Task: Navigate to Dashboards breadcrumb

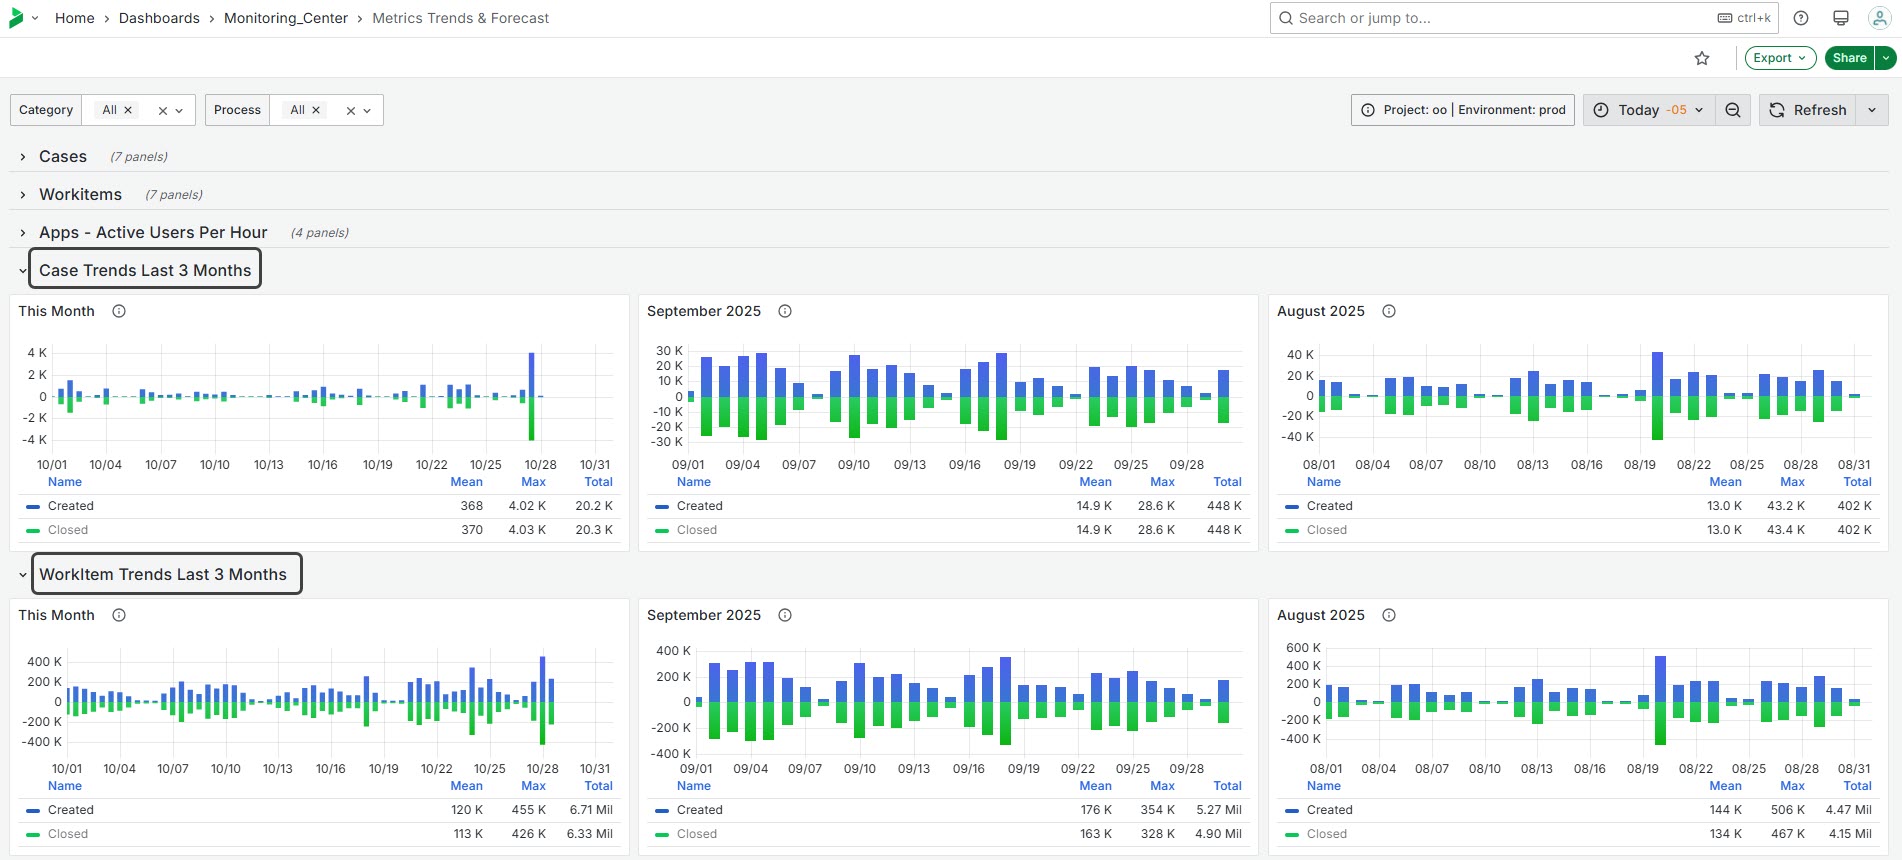Action: point(159,18)
